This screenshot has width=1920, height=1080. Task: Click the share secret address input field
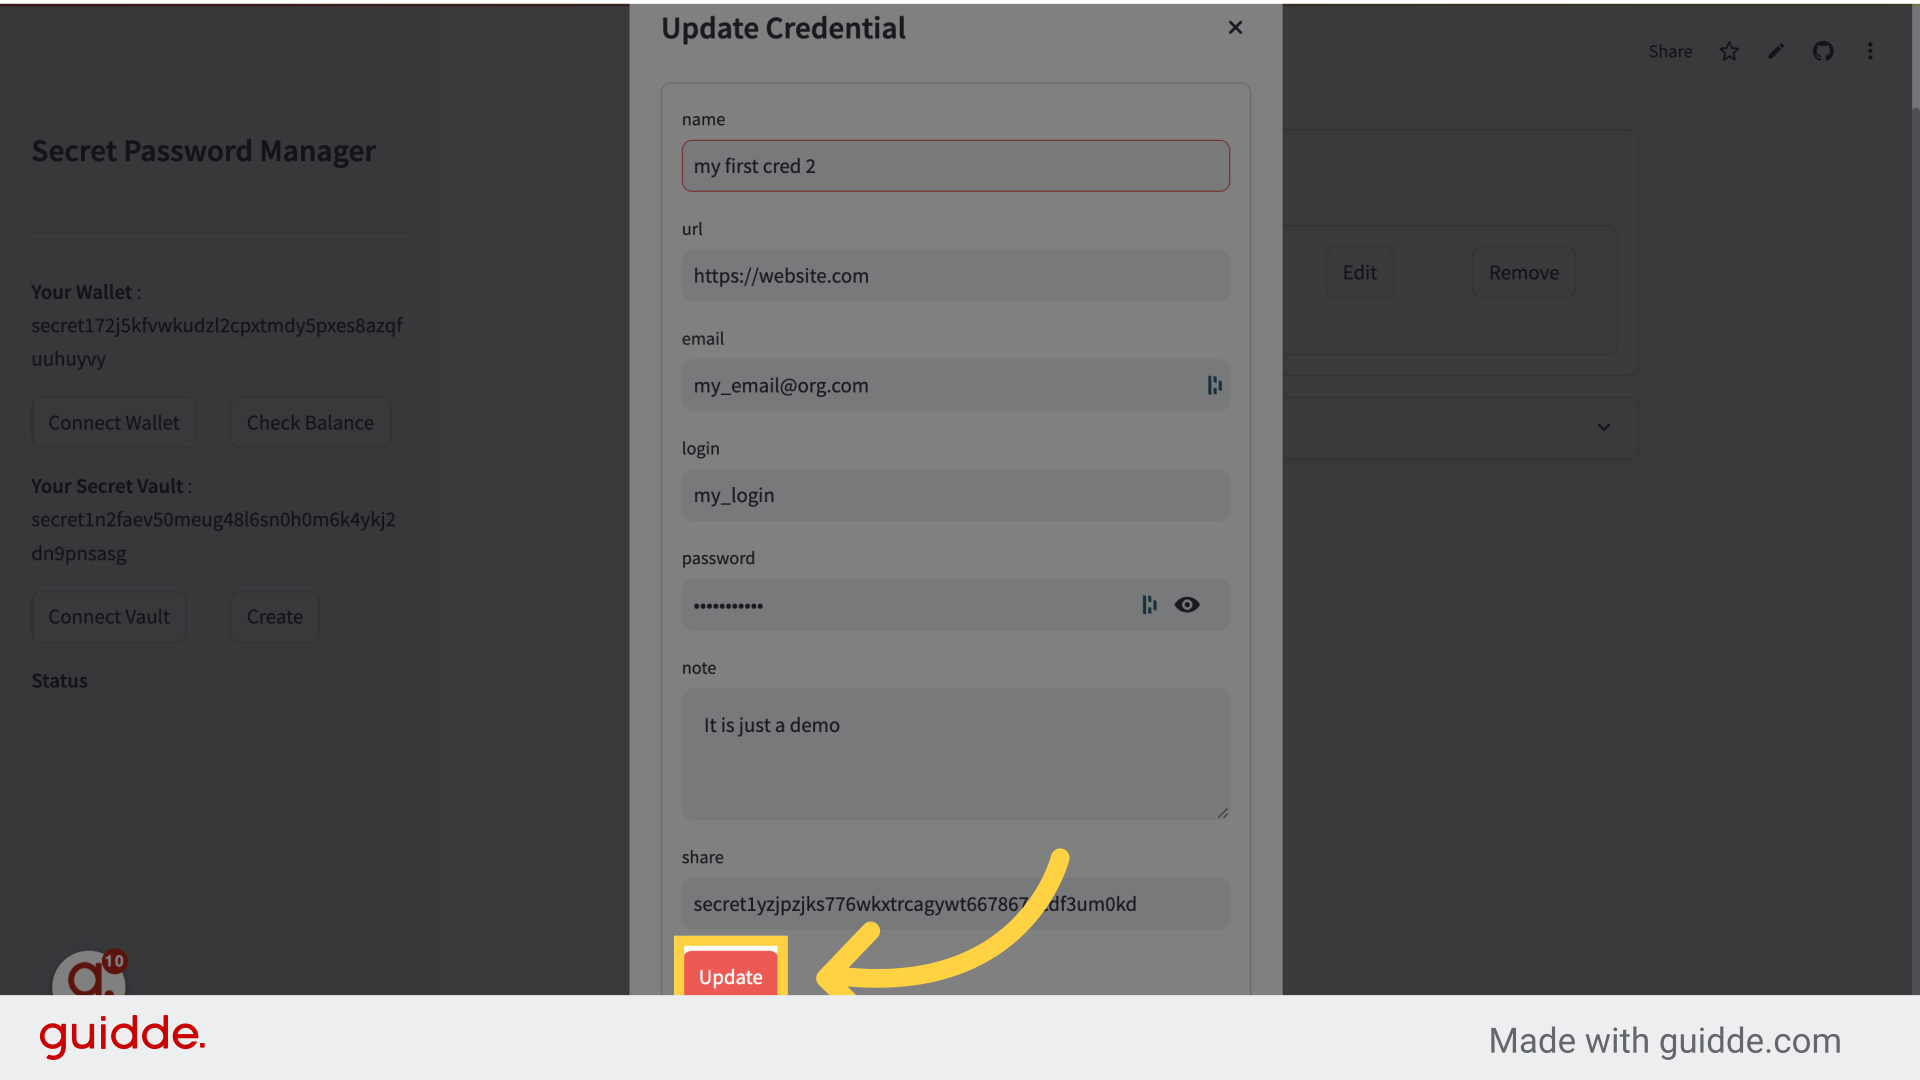pyautogui.click(x=956, y=903)
